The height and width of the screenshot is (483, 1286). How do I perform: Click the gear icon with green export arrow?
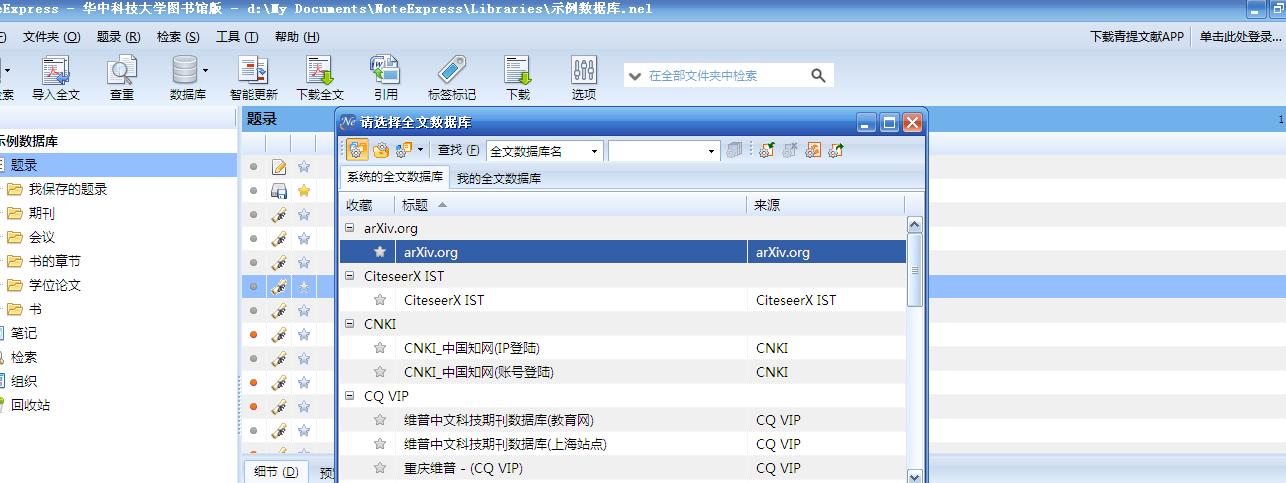click(836, 150)
